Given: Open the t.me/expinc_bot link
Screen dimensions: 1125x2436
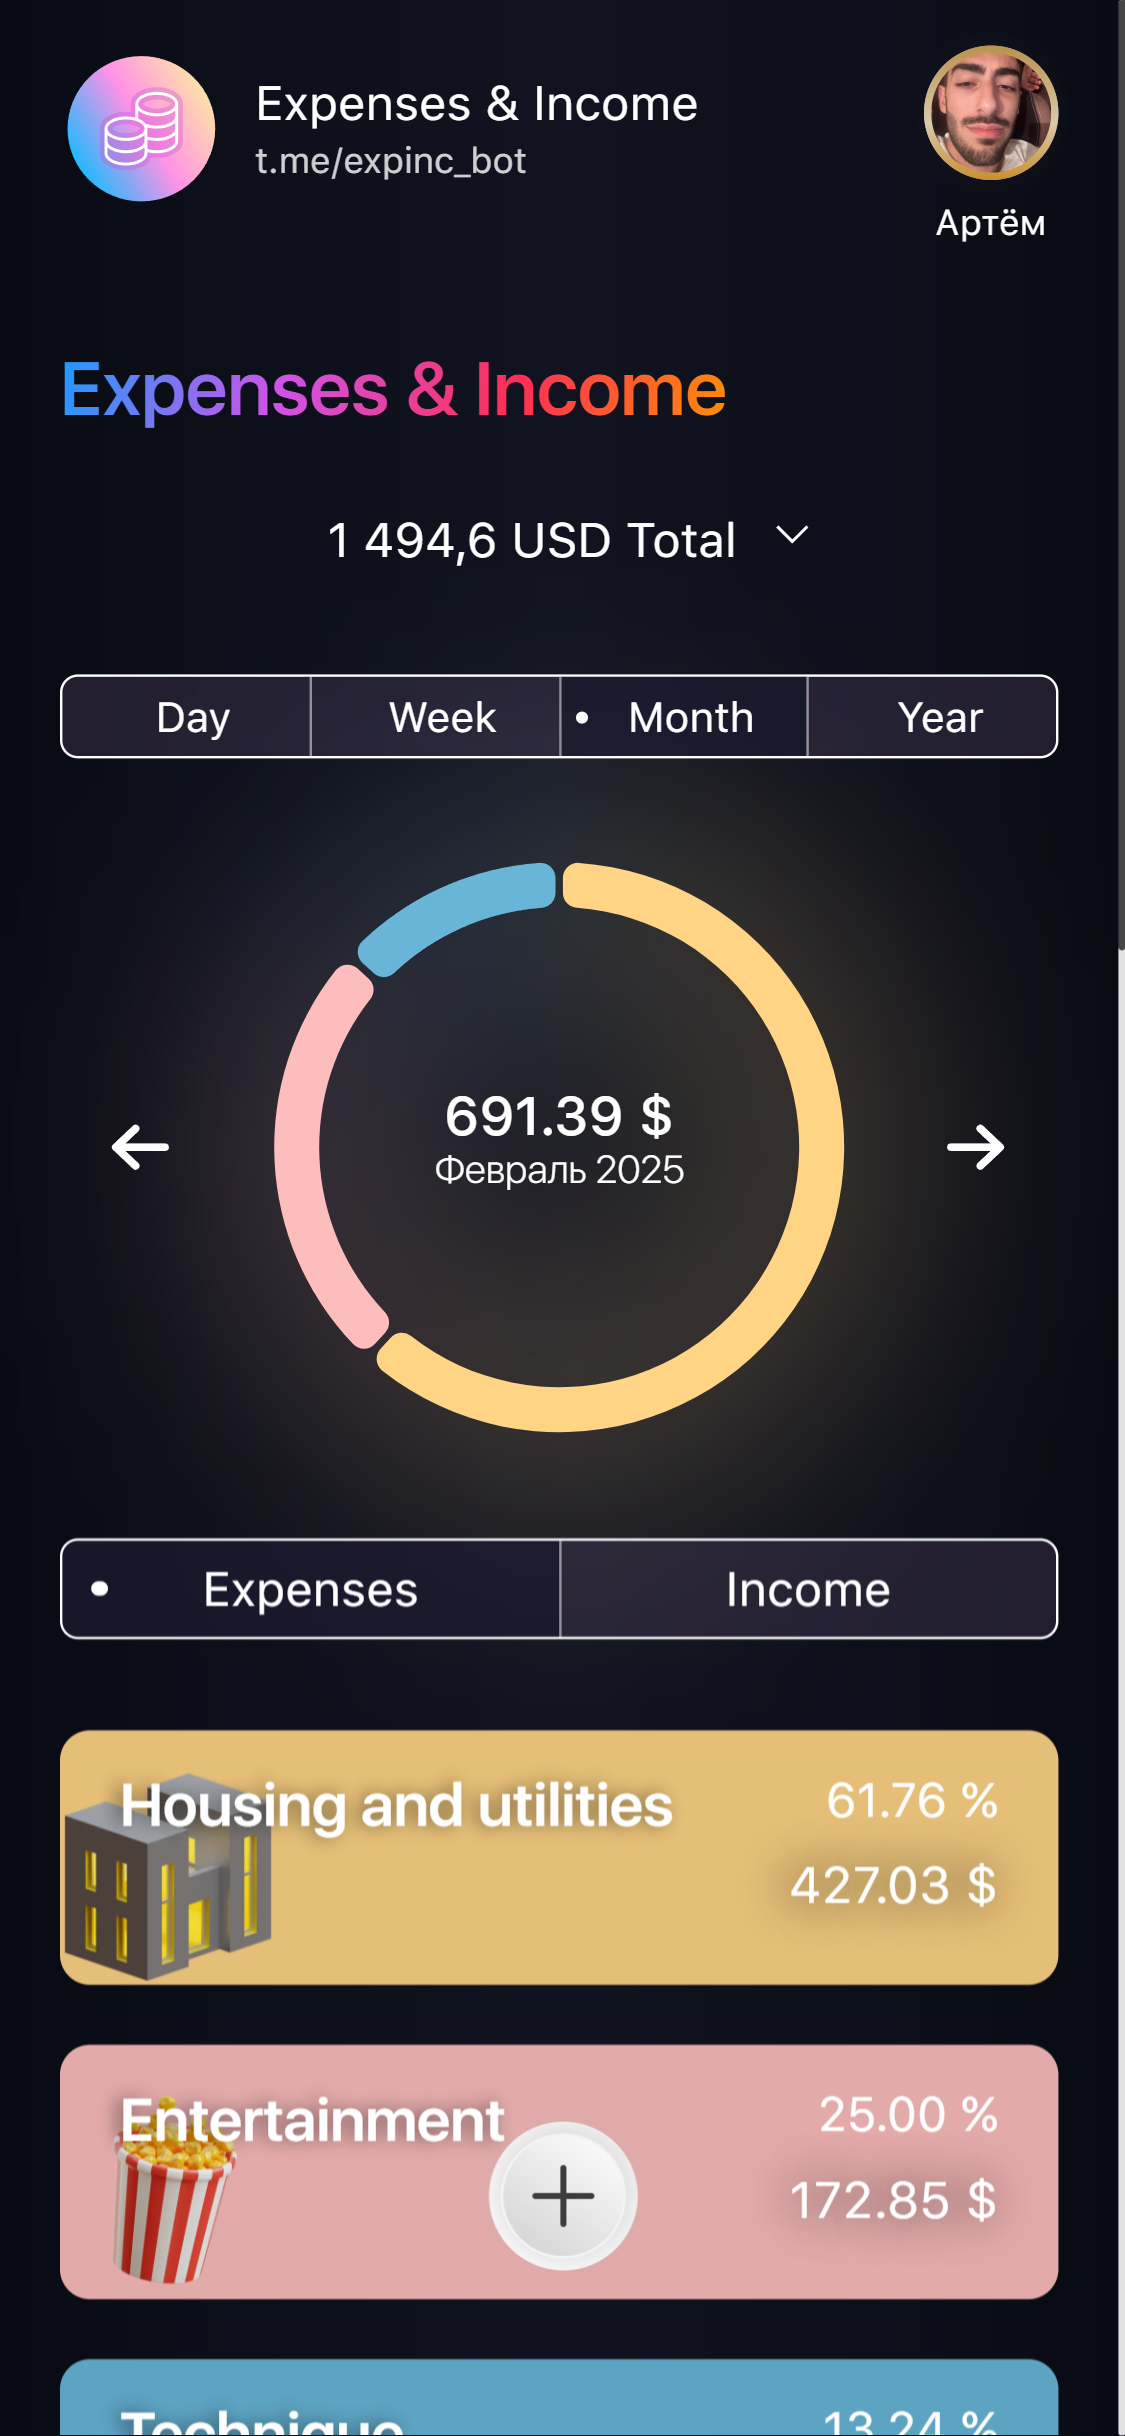Looking at the screenshot, I should 391,161.
